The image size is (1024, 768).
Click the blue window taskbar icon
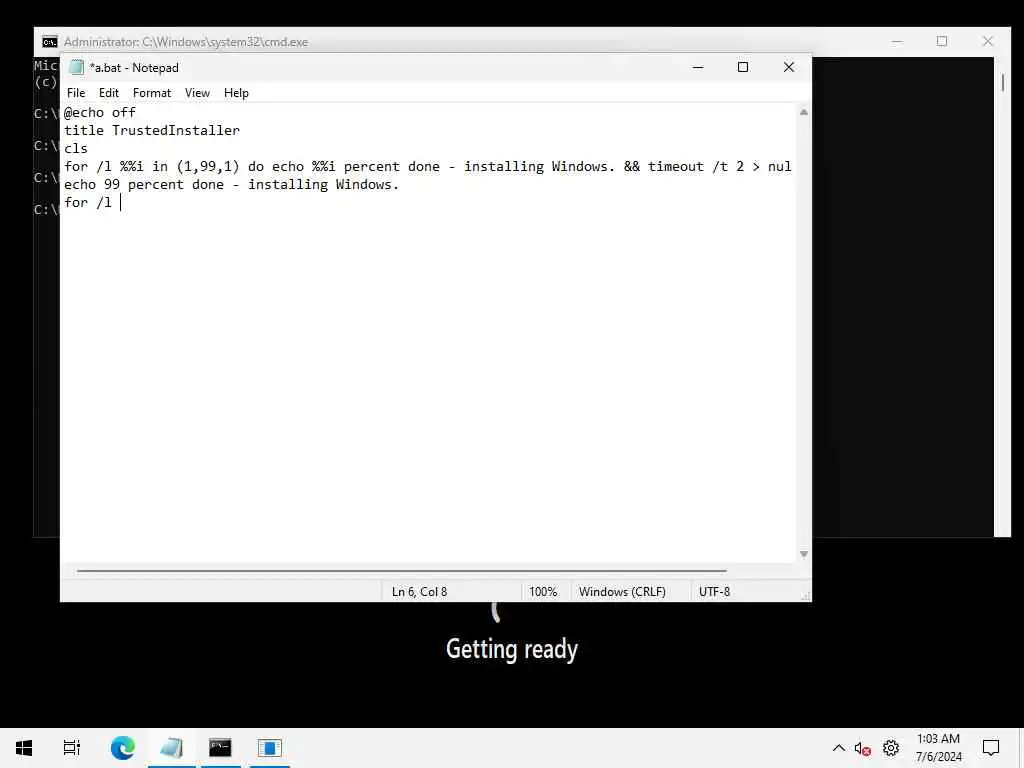tap(269, 748)
